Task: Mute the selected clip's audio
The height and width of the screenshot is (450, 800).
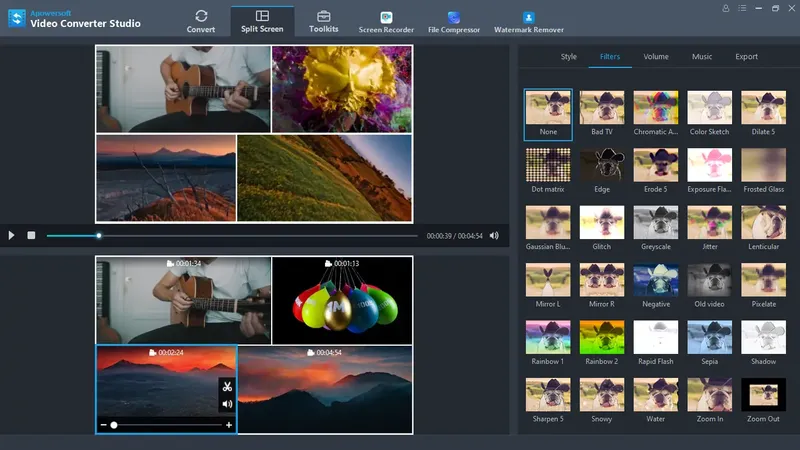Action: click(x=227, y=404)
